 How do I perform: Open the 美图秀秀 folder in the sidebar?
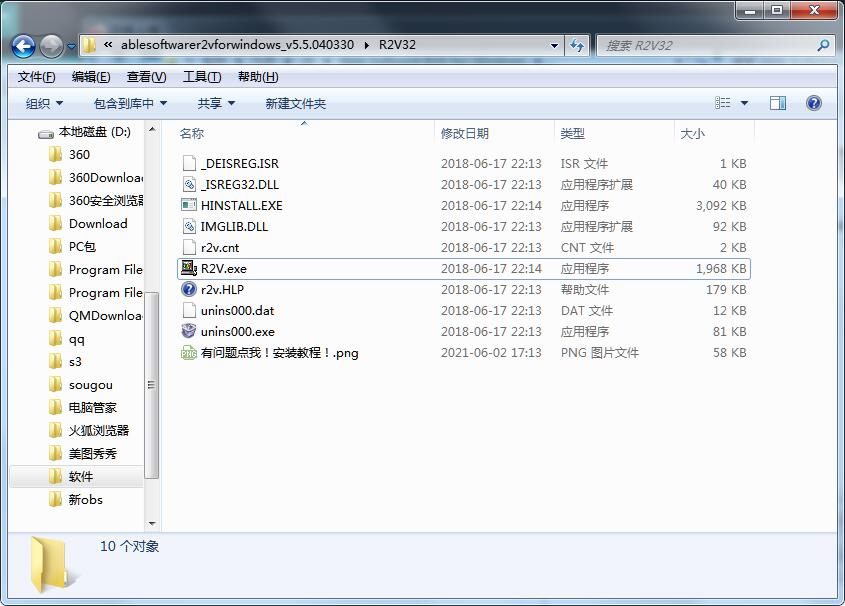coord(83,454)
